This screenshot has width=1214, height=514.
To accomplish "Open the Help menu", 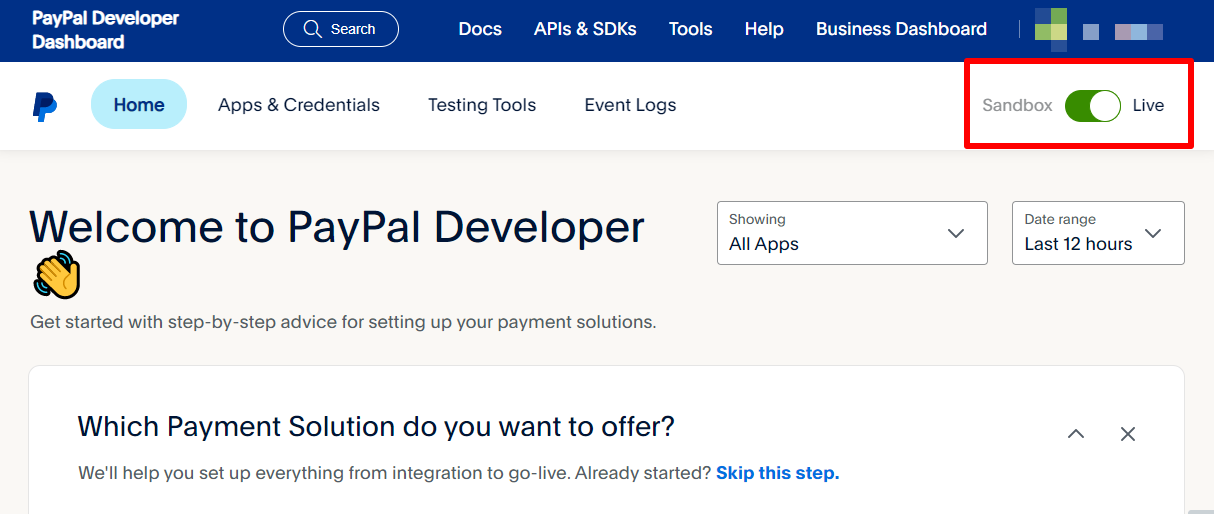I will (764, 29).
